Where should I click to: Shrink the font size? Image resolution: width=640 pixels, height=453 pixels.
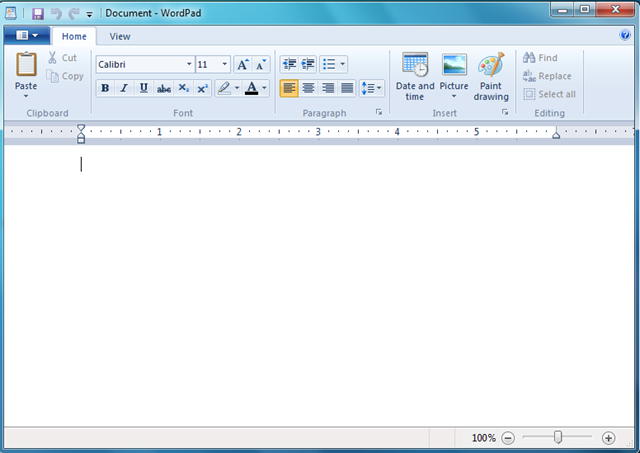tap(261, 64)
